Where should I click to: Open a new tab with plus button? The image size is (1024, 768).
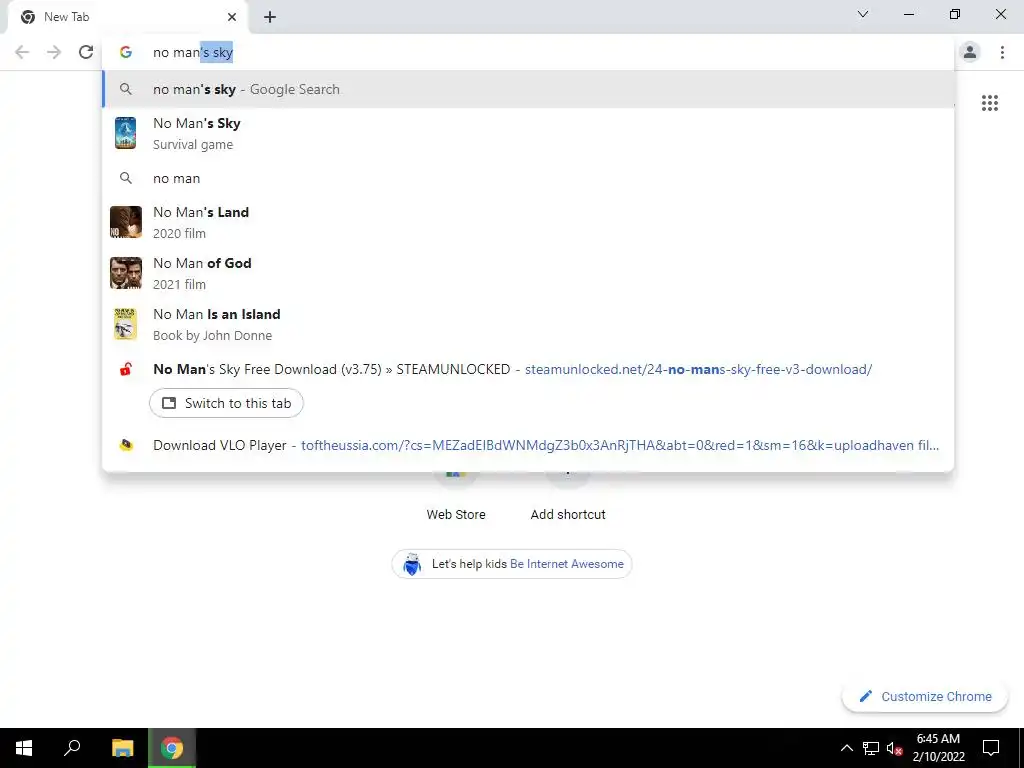(270, 17)
